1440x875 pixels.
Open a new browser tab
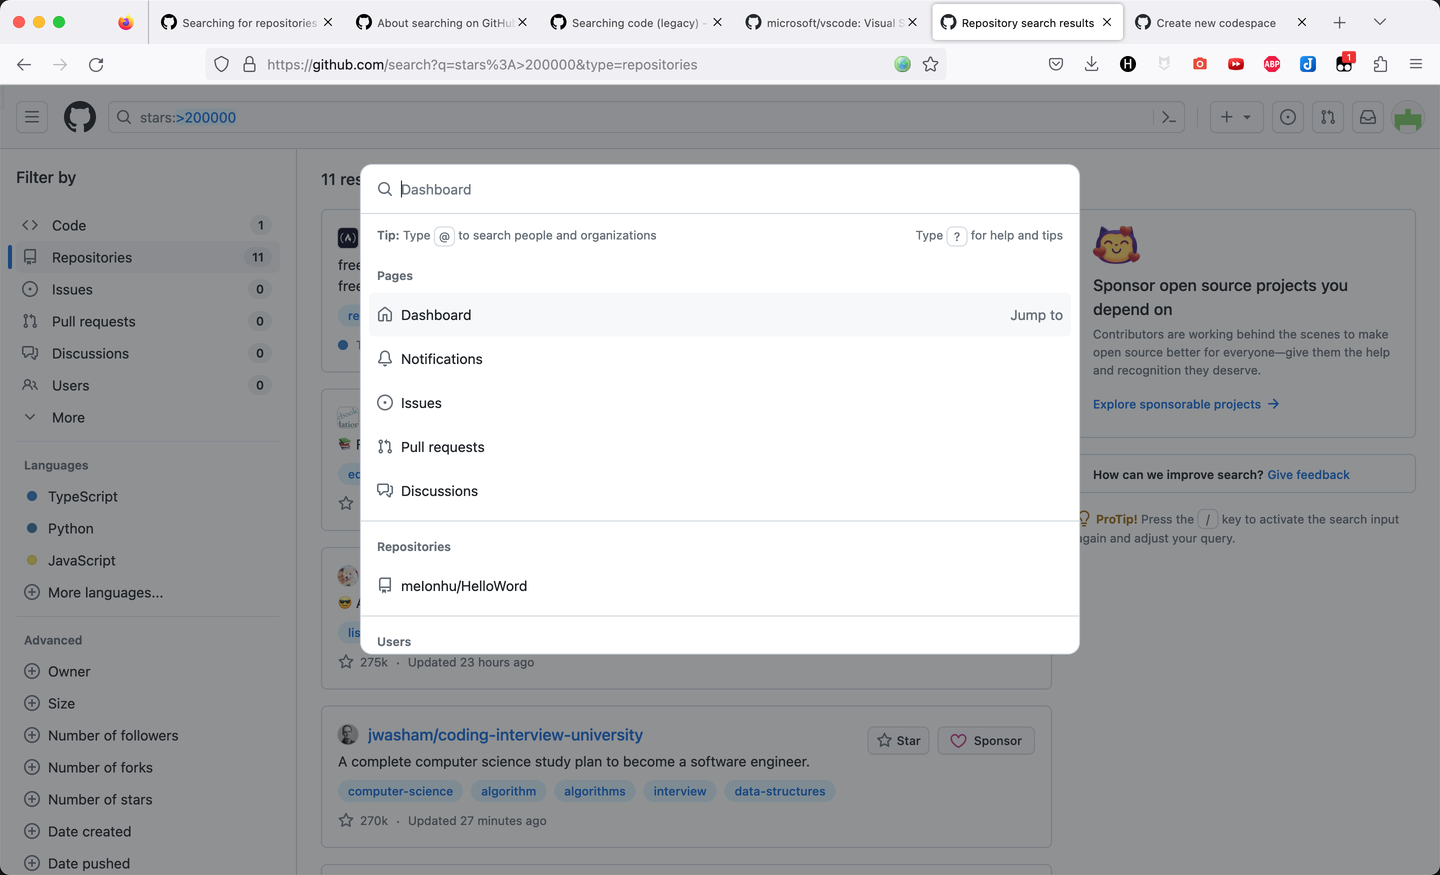click(x=1340, y=22)
